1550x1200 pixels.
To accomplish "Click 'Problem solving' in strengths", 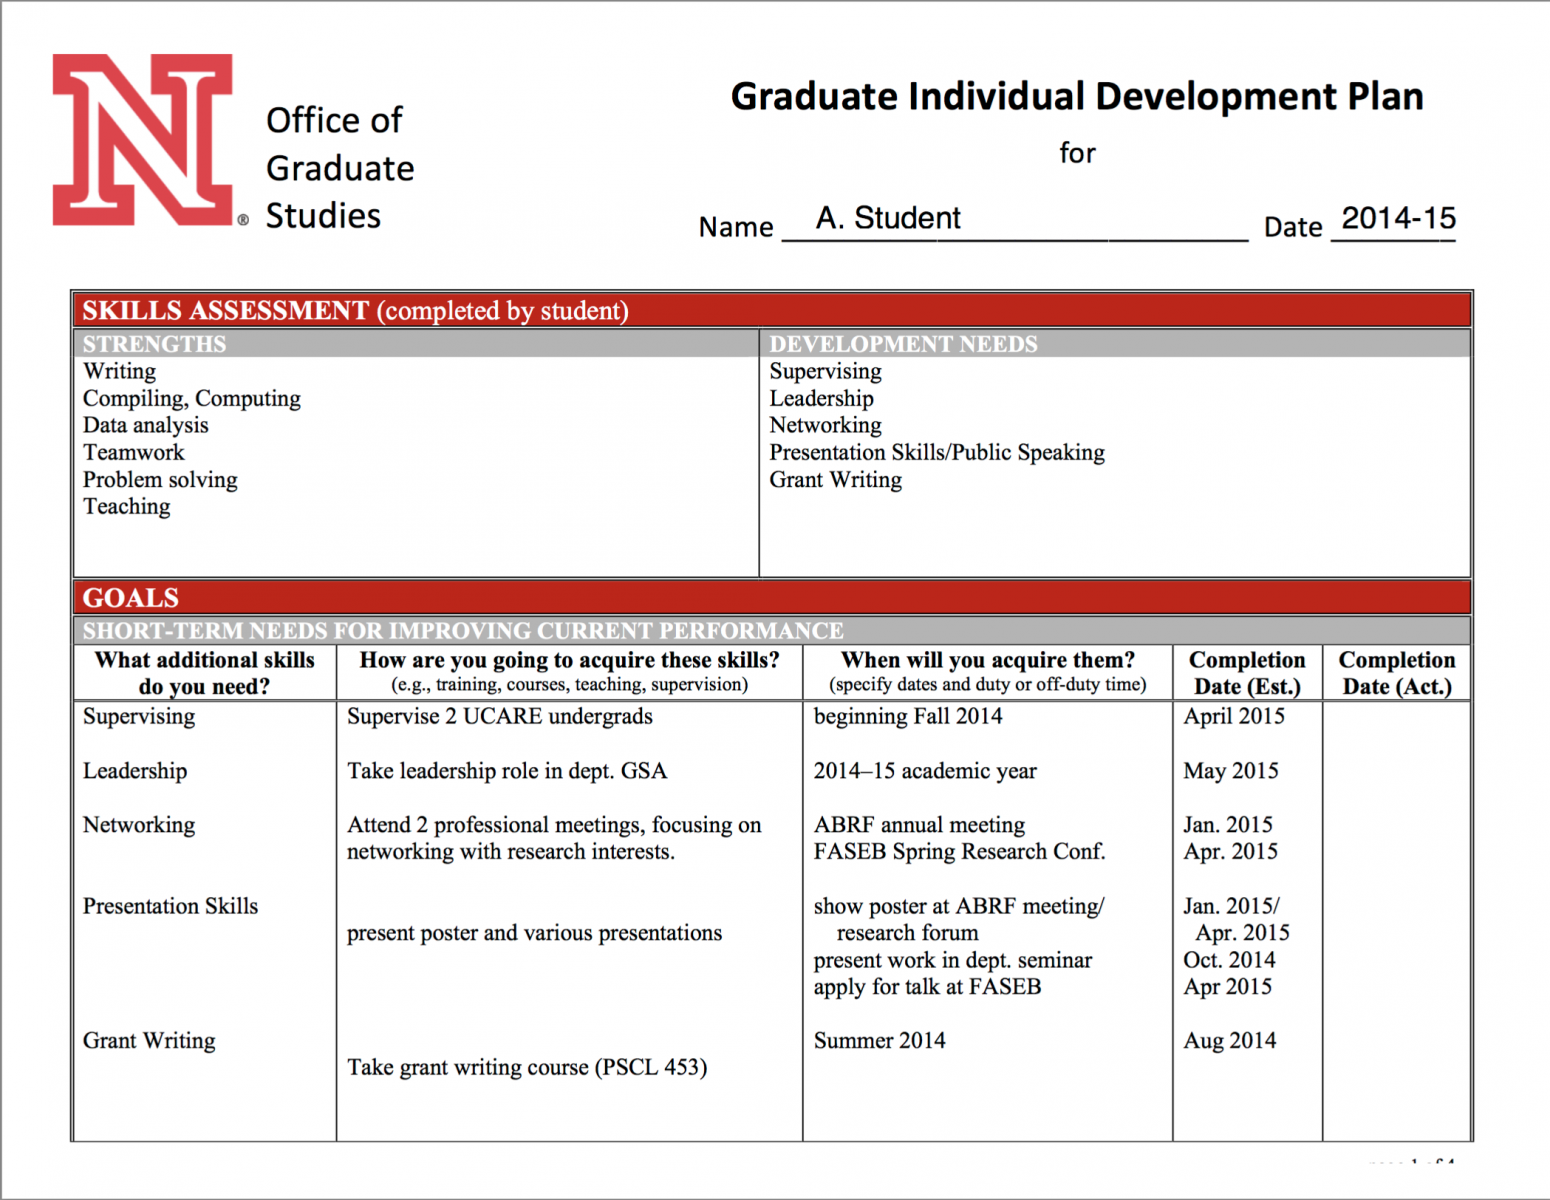I will point(160,479).
